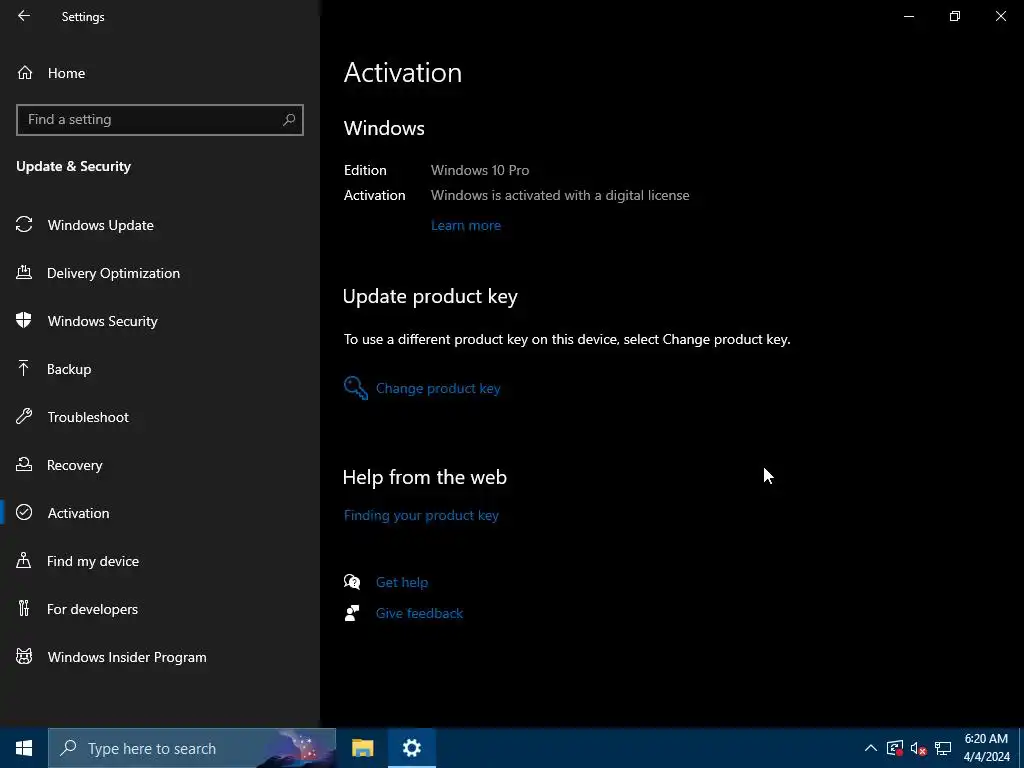The image size is (1024, 768).
Task: Click the Settings gear on the taskbar
Action: [x=411, y=748]
